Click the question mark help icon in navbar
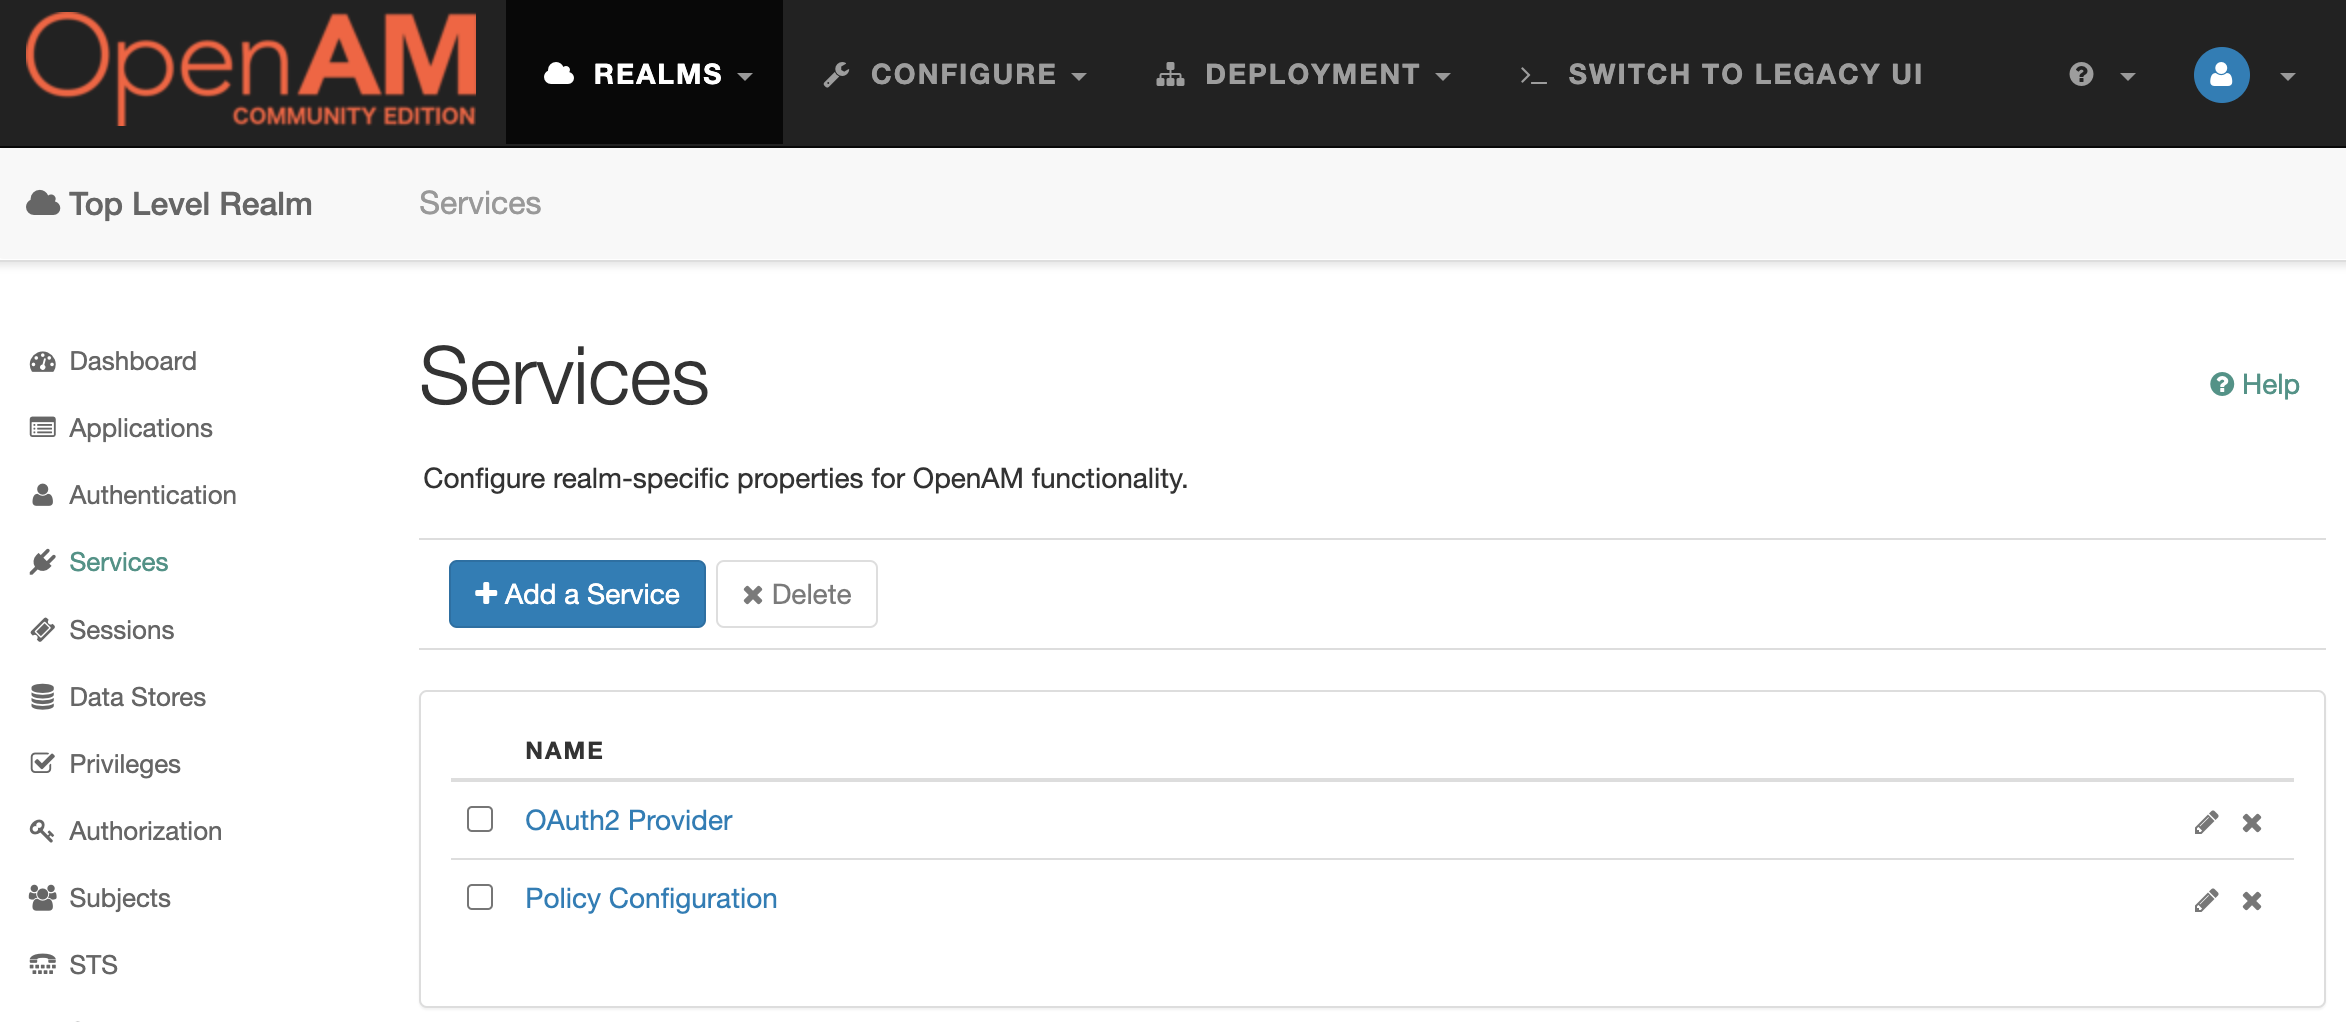This screenshot has width=2346, height=1022. 2081,75
